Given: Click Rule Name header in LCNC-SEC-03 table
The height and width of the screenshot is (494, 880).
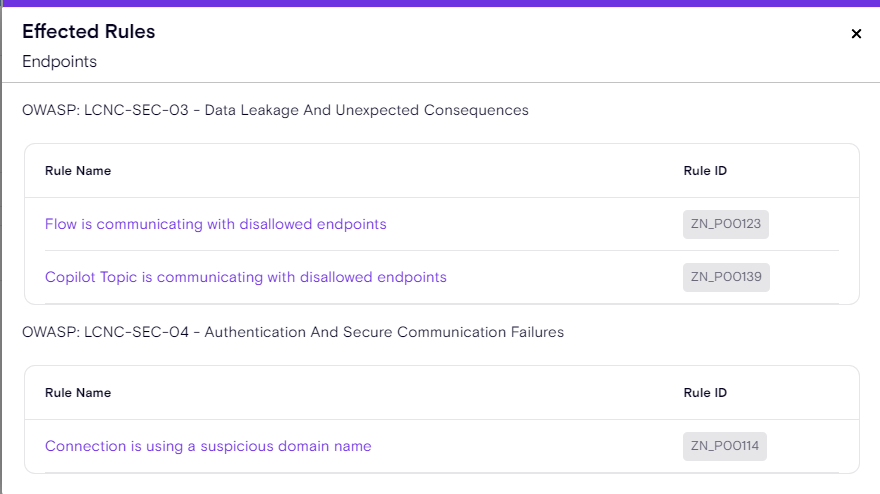Looking at the screenshot, I should coord(78,171).
